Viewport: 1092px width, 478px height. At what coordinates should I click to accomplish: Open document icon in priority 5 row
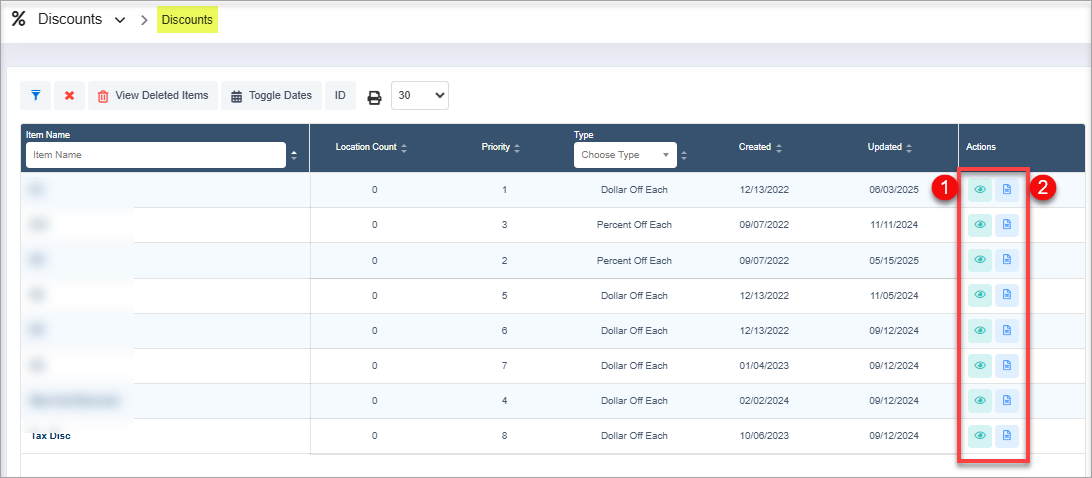coord(1007,294)
